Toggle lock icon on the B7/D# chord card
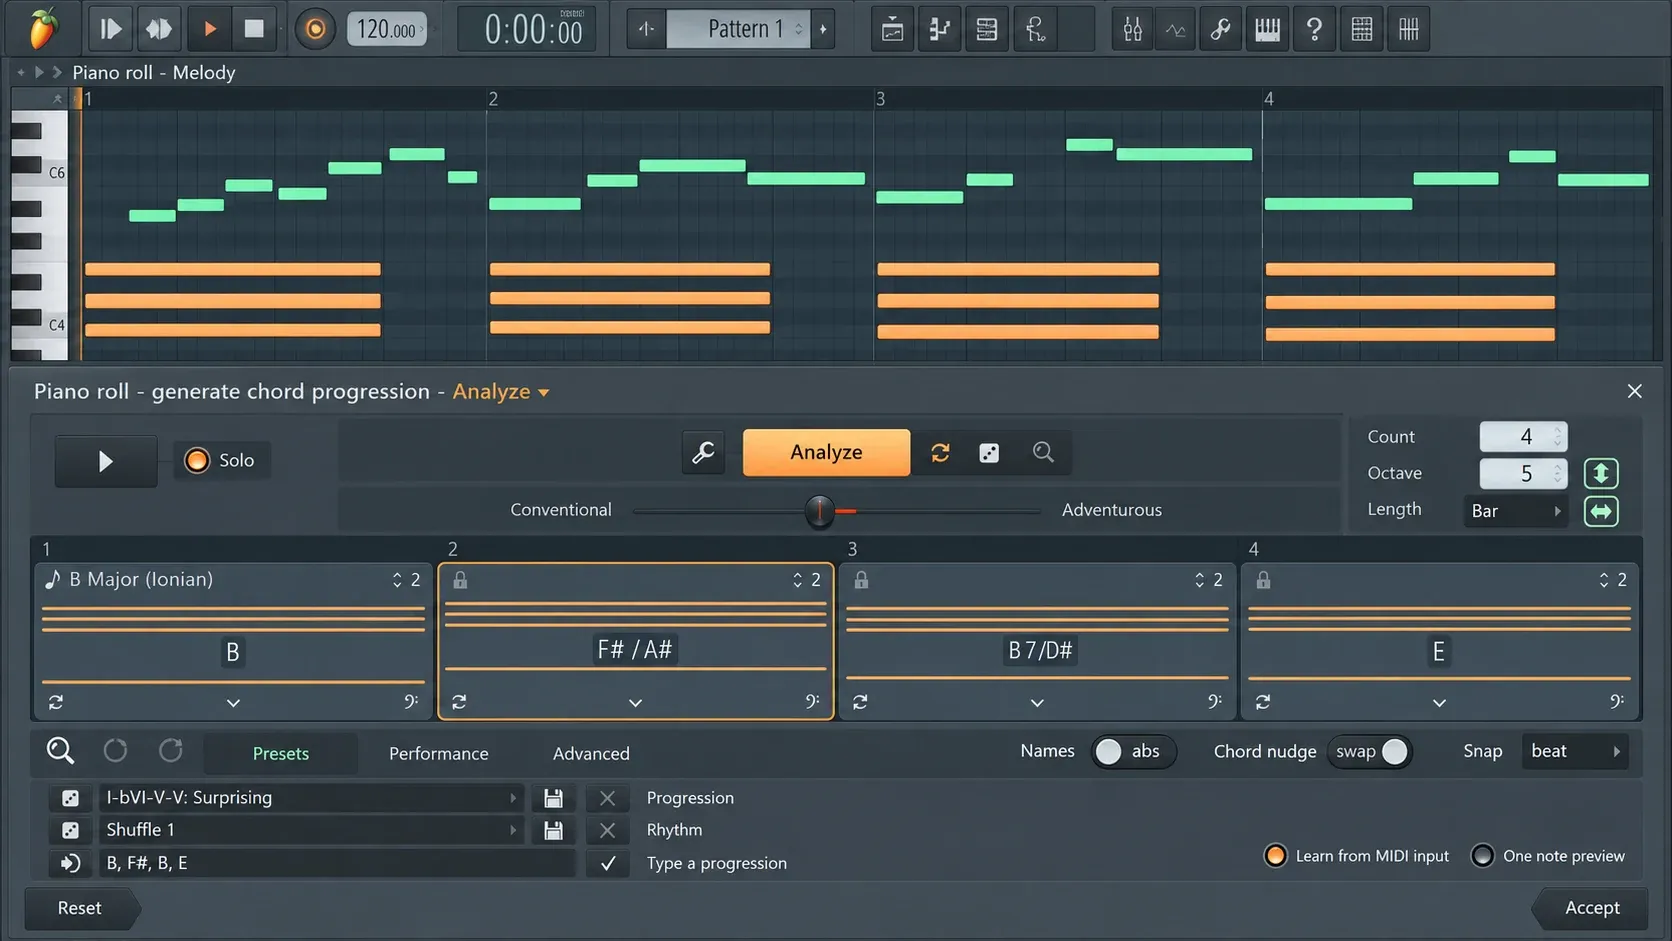Viewport: 1672px width, 941px height. pyautogui.click(x=861, y=580)
